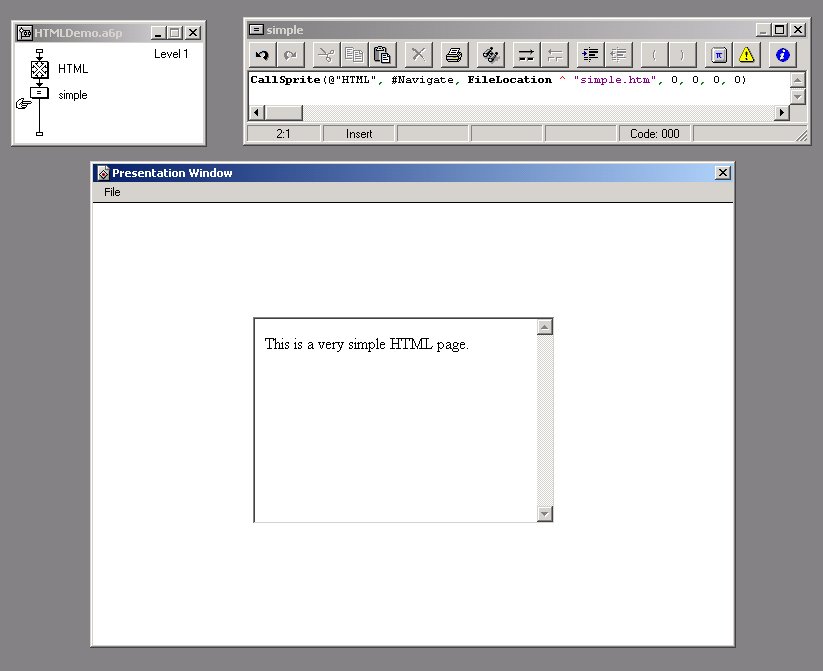Close the Presentation Window

(x=723, y=173)
